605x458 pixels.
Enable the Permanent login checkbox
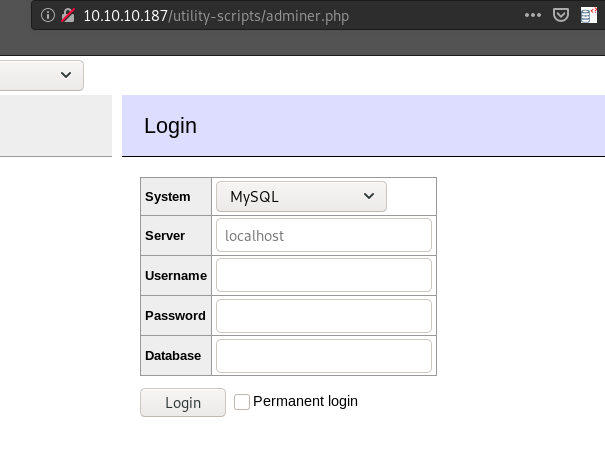(242, 402)
